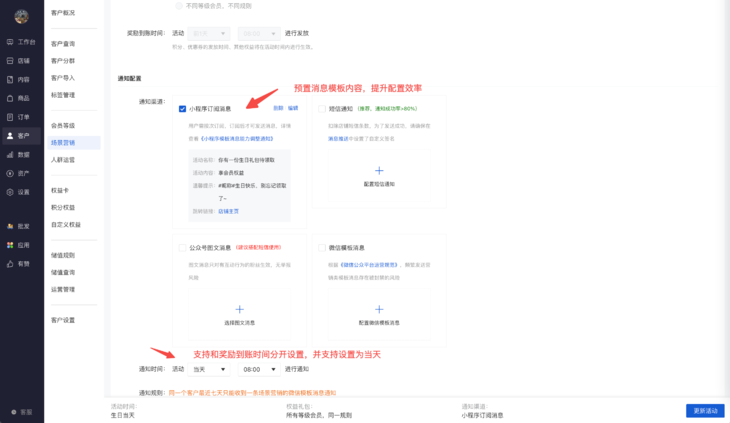Open the 店铺 store icon in sidebar
Image resolution: width=730 pixels, height=423 pixels.
(x=10, y=61)
